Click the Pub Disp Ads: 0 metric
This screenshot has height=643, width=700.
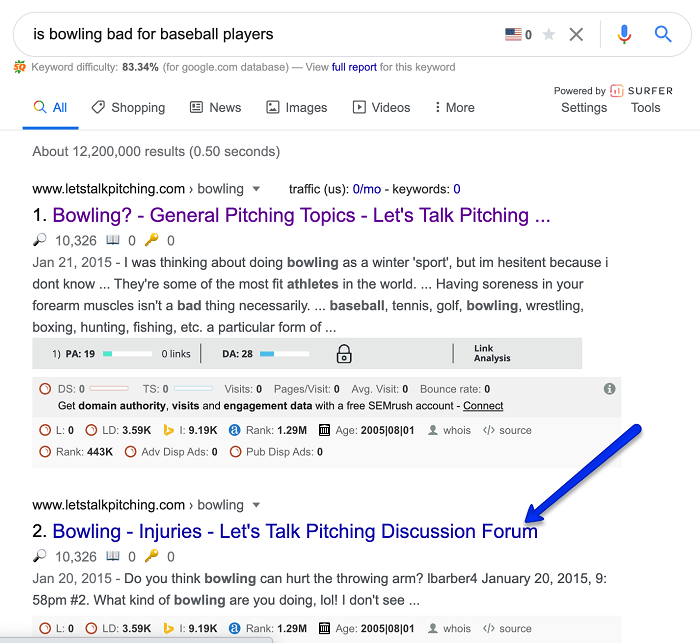[276, 452]
